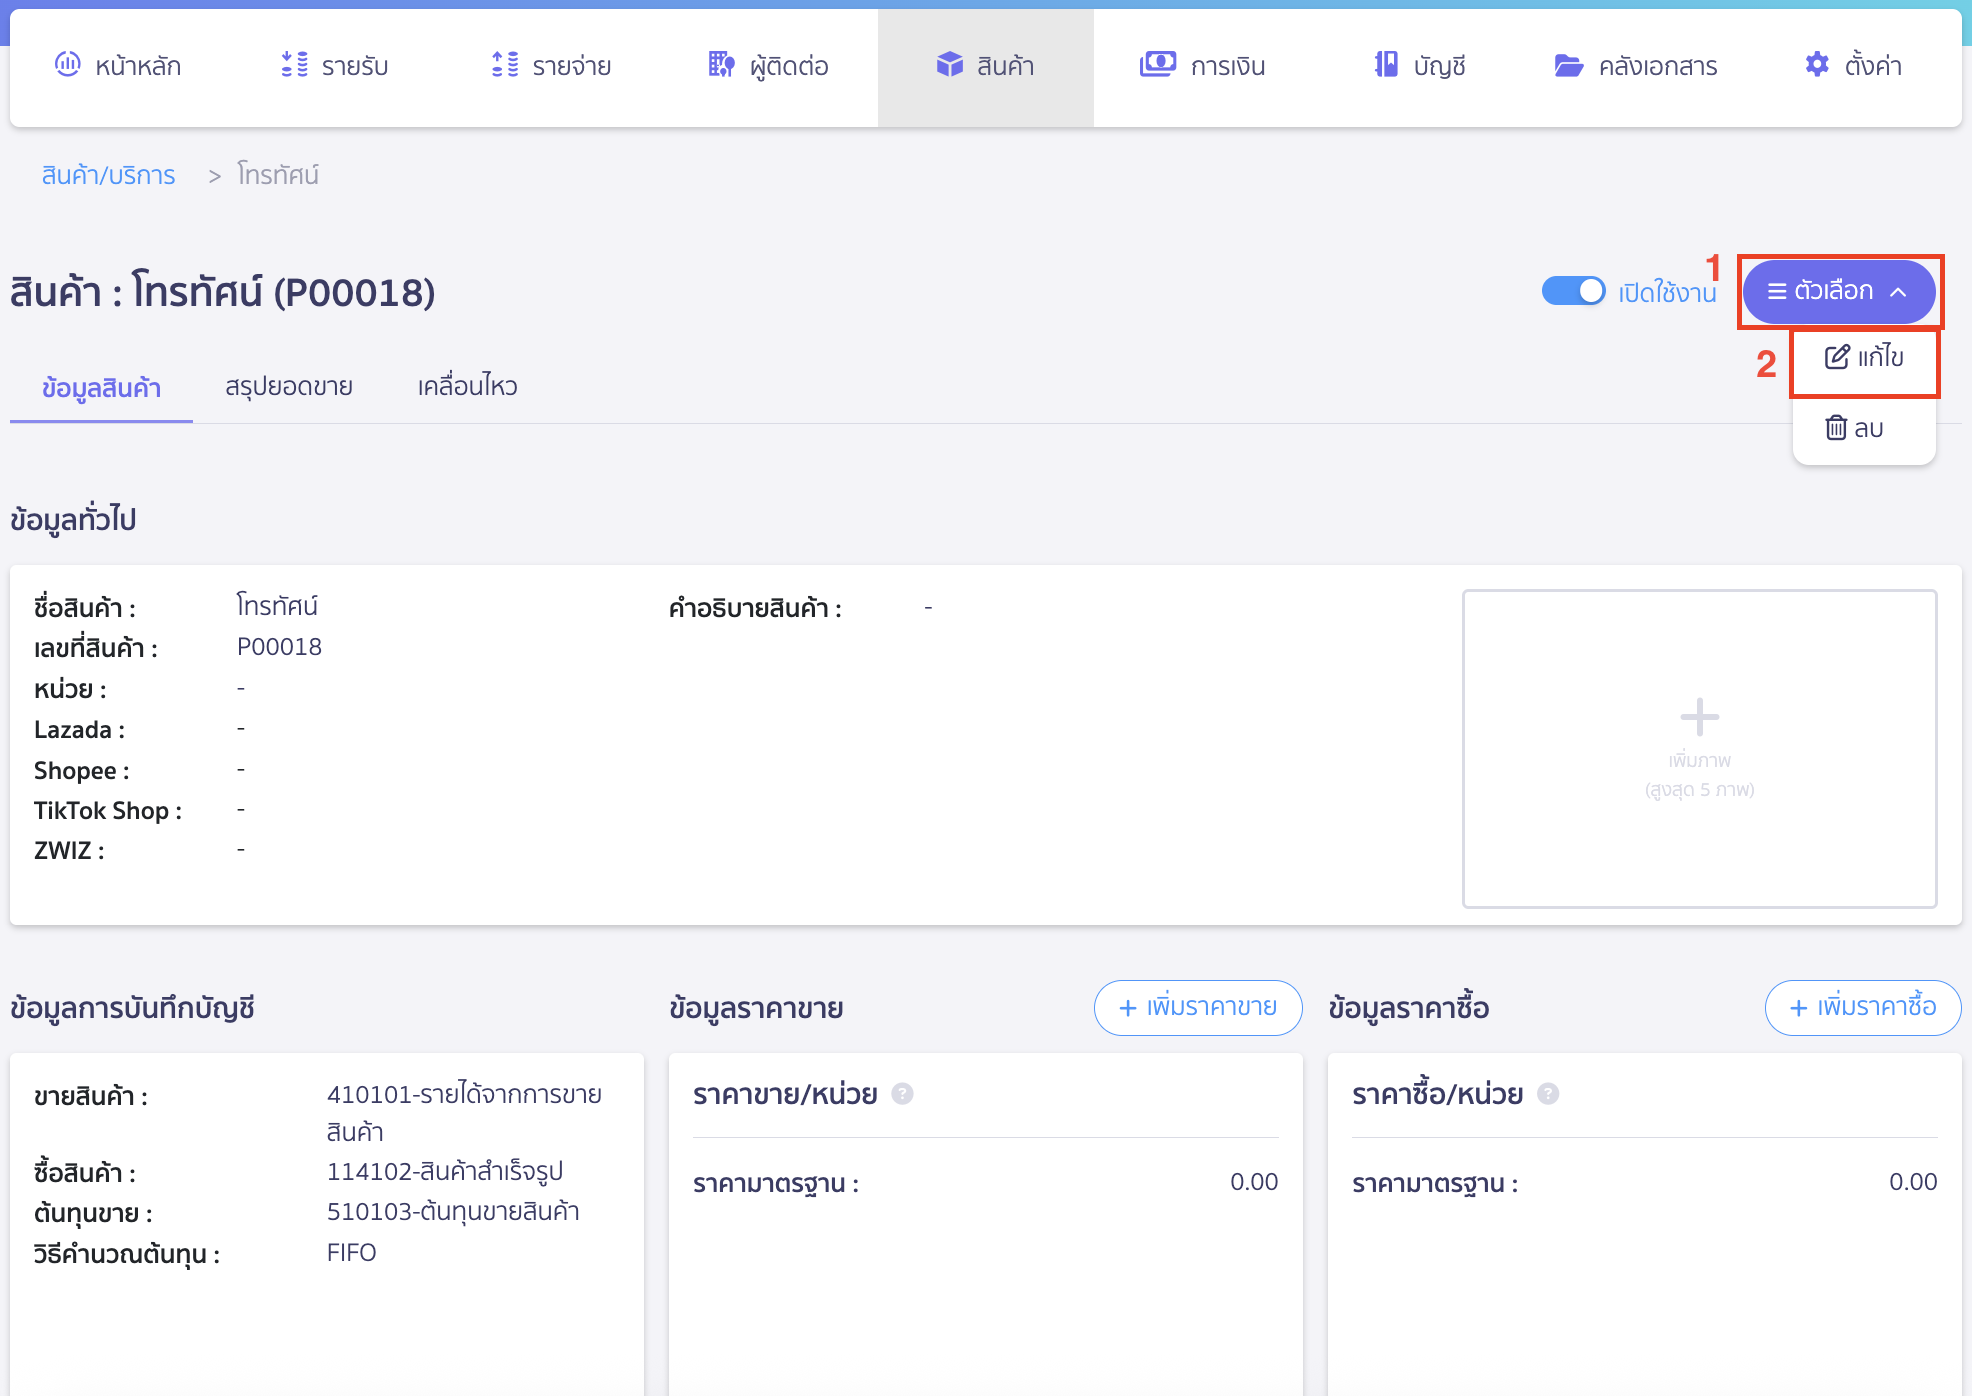Collapse the ตัวเลือก options dropdown
The width and height of the screenshot is (1972, 1396).
tap(1838, 291)
